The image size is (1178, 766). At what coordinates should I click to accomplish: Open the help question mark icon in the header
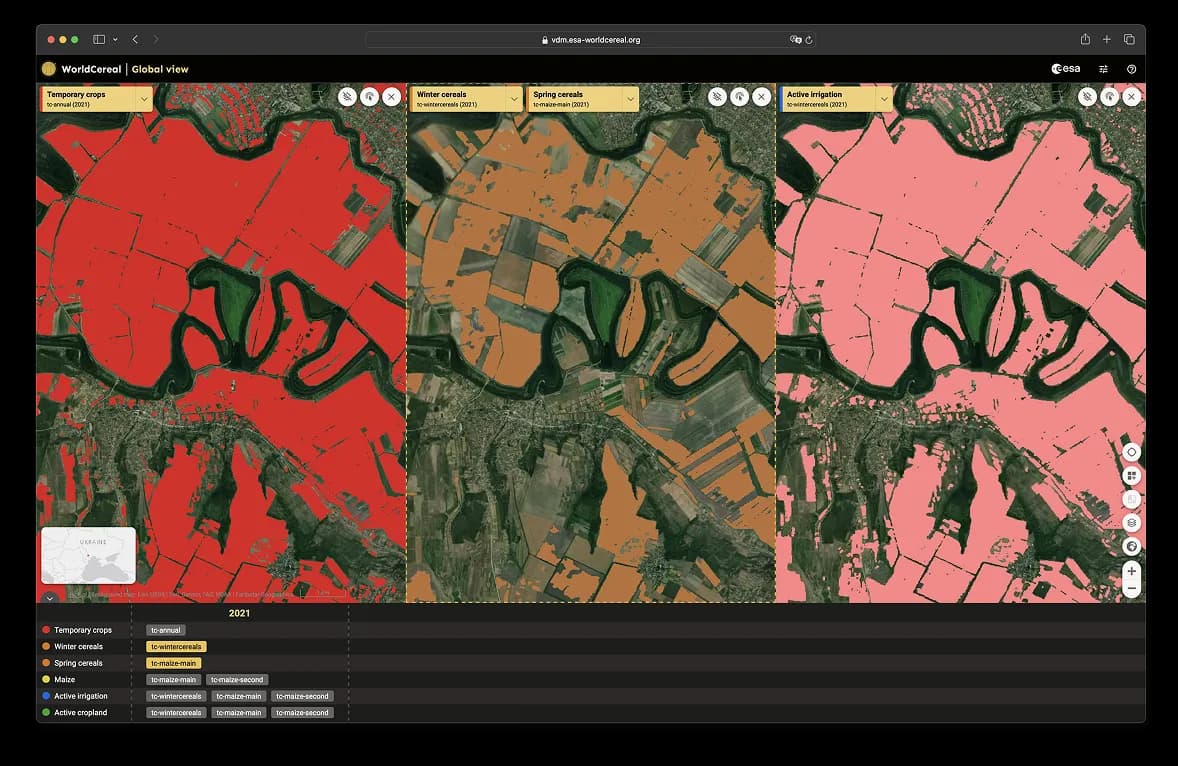pyautogui.click(x=1131, y=69)
